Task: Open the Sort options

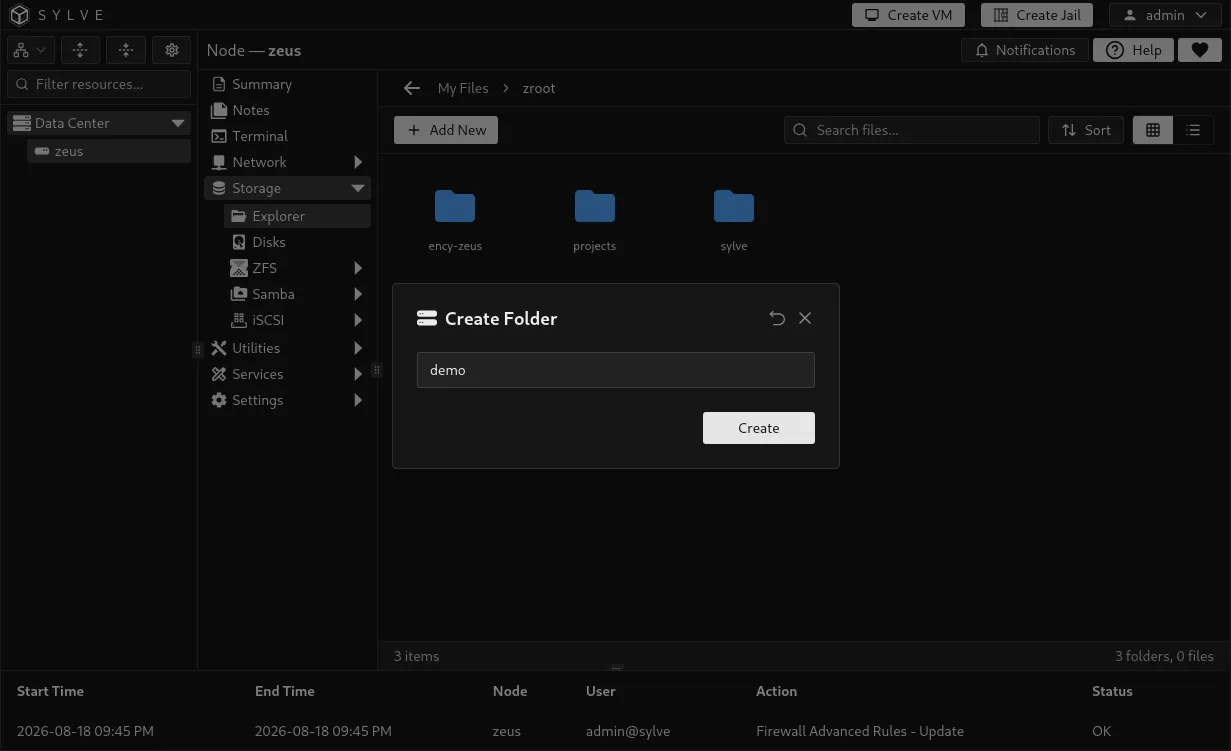Action: point(1086,130)
